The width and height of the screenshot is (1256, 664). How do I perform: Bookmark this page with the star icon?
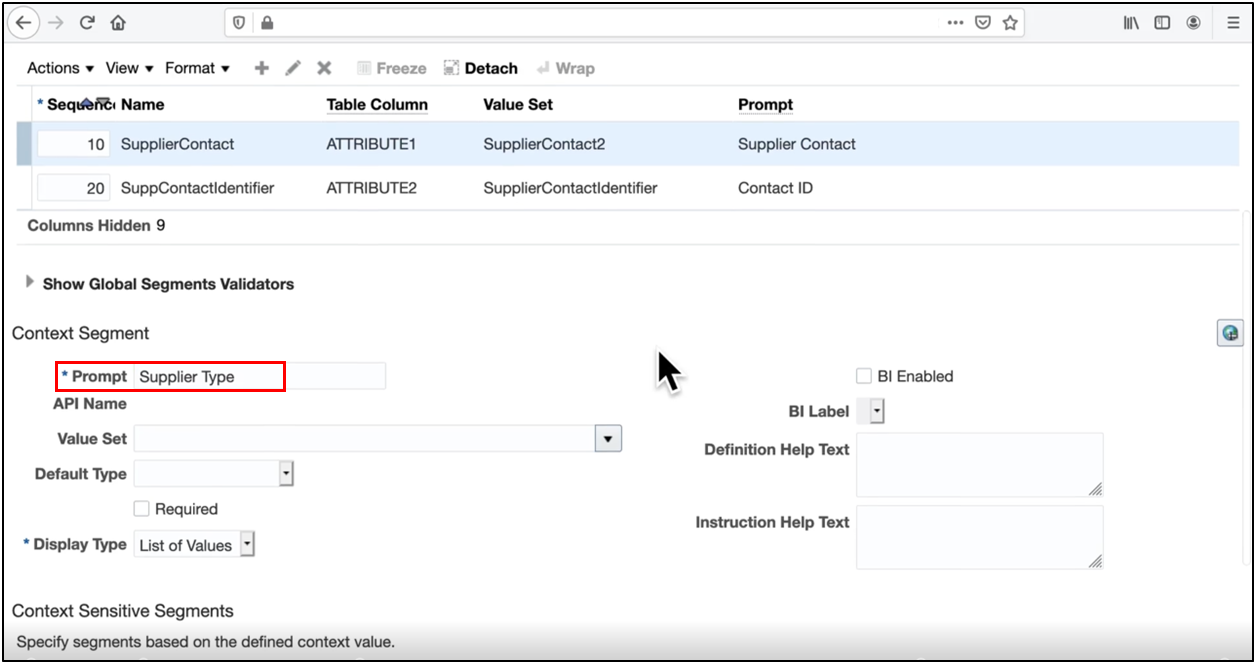[x=1010, y=22]
